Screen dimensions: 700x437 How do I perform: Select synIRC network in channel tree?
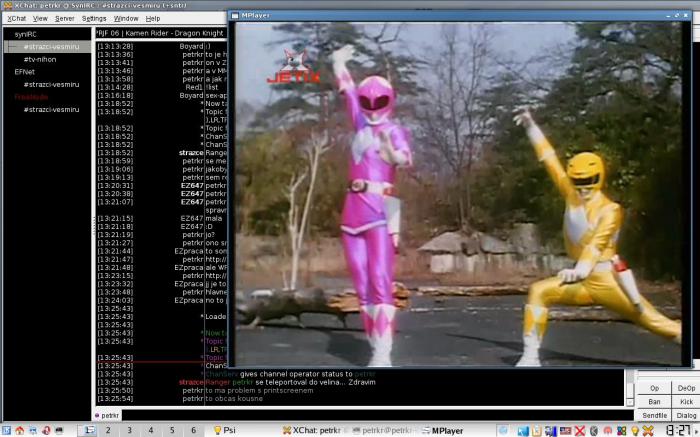coord(25,34)
